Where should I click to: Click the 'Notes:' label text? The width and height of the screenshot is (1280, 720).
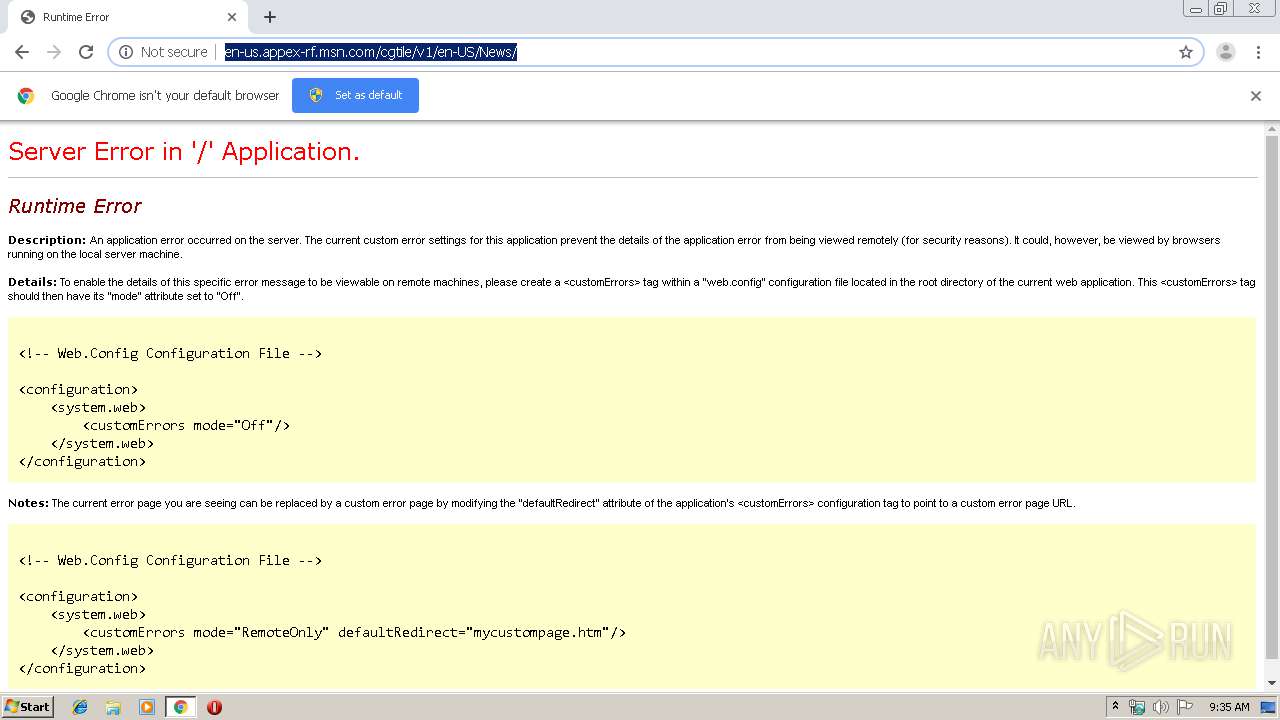click(x=28, y=503)
